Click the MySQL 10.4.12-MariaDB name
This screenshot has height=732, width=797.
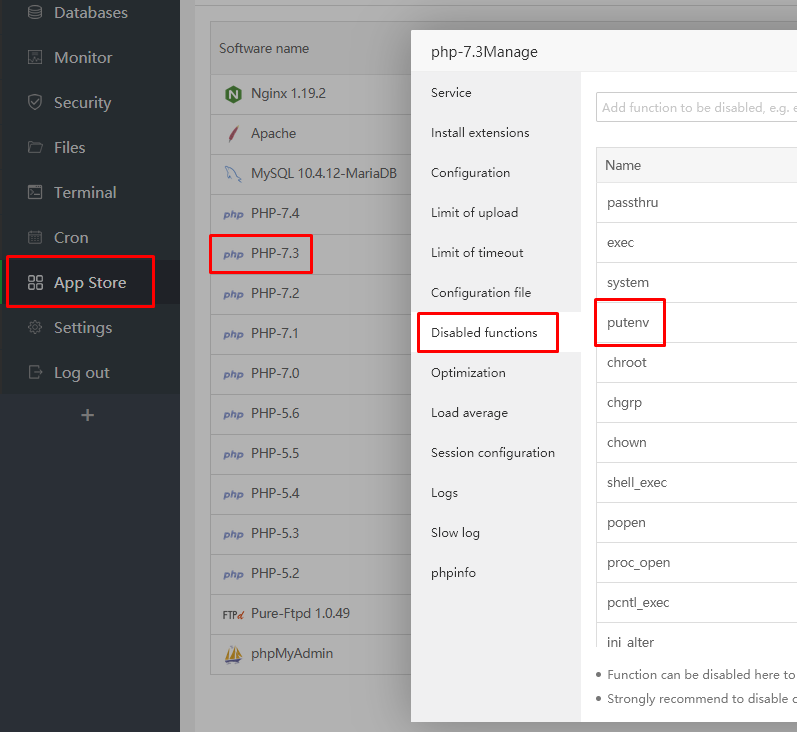click(324, 173)
